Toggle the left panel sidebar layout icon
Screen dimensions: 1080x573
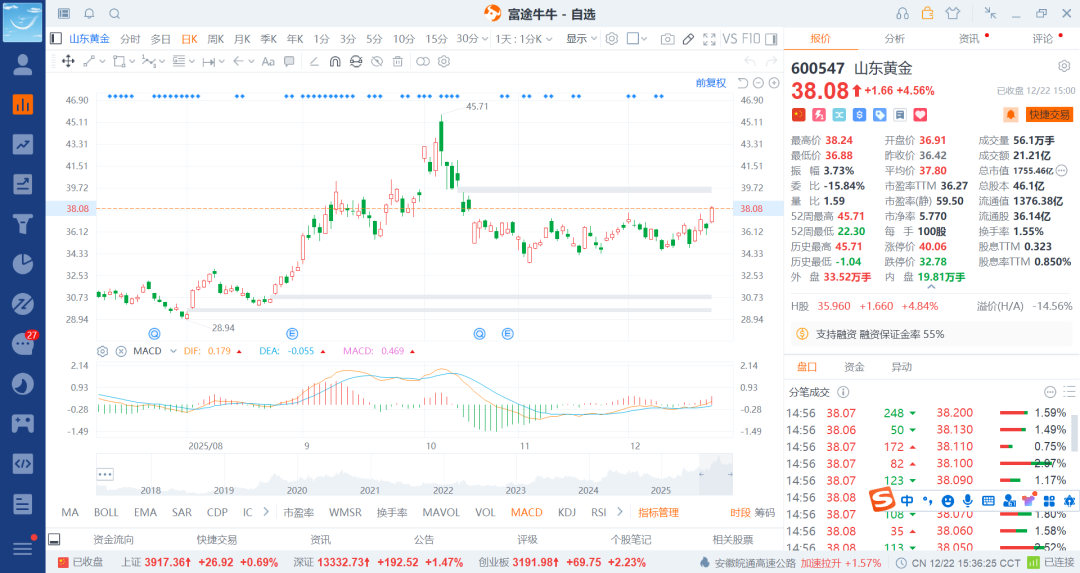point(56,39)
